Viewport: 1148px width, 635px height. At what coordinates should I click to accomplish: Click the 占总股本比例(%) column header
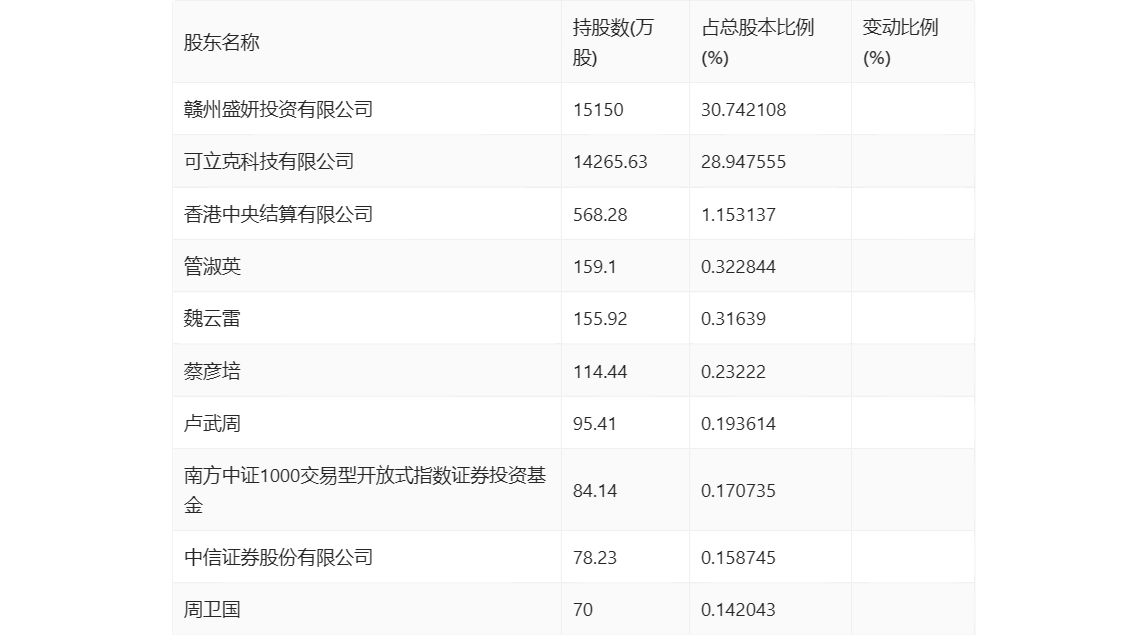tap(757, 42)
